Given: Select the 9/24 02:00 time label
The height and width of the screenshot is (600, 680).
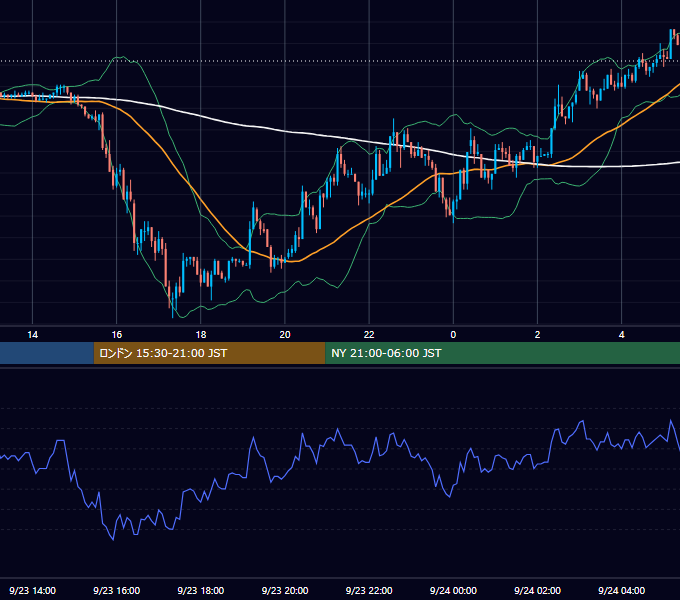Looking at the screenshot, I should tap(537, 590).
